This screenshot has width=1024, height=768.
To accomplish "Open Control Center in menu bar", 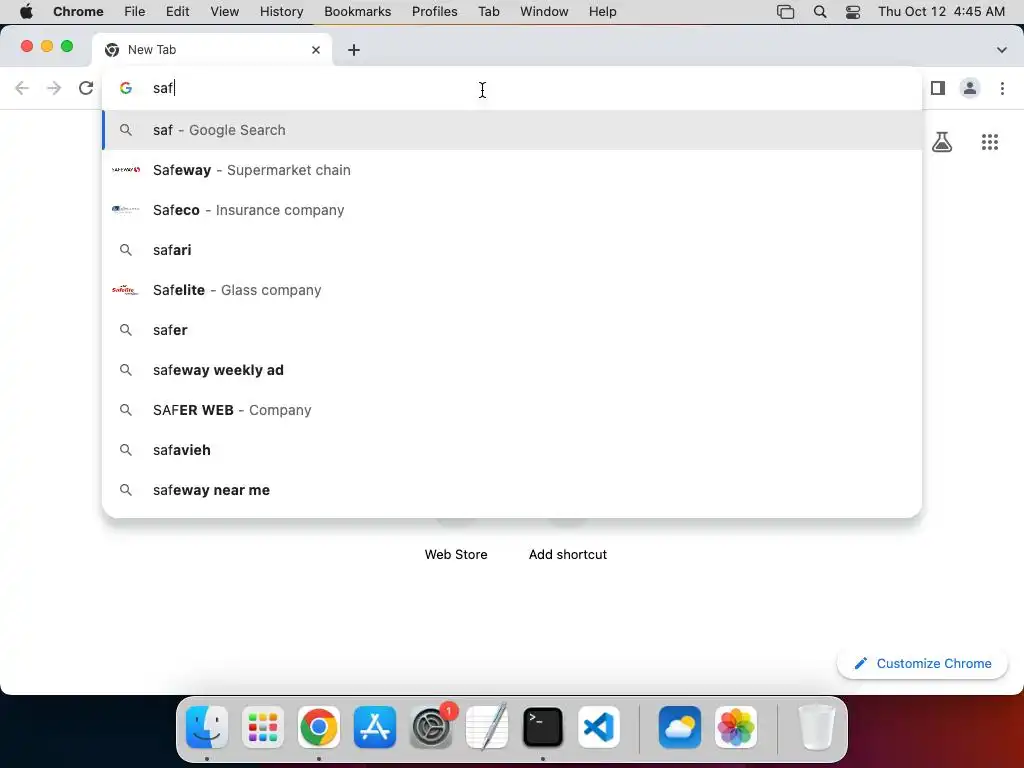I will tap(853, 12).
